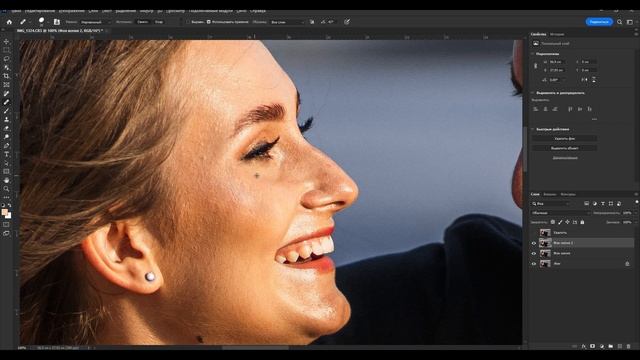
Task: Open the layer filter type dropdown
Action: (551, 204)
